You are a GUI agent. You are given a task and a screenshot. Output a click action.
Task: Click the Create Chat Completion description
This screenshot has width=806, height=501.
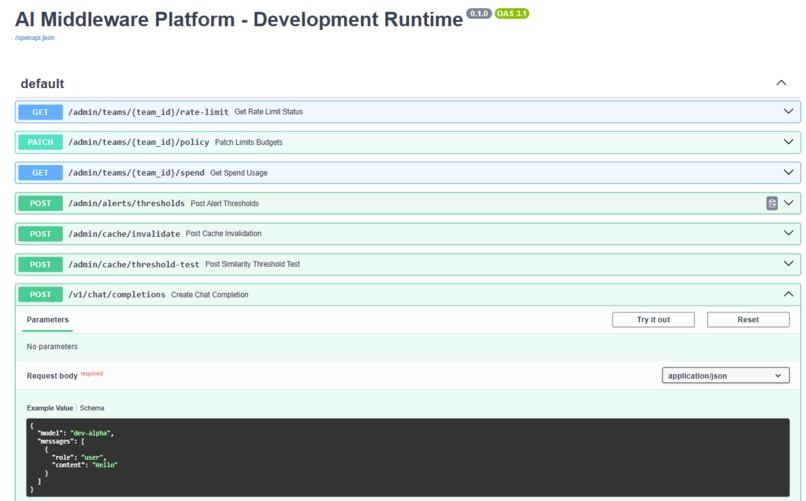[210, 294]
